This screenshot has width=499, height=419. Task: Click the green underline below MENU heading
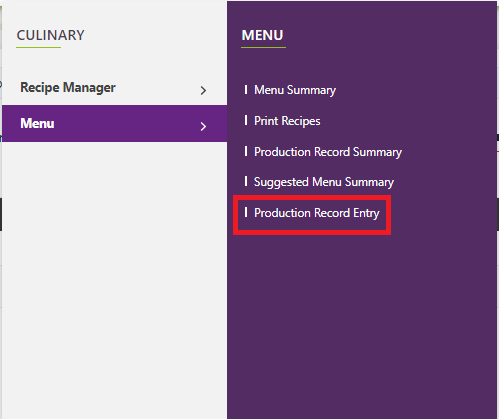(x=263, y=47)
